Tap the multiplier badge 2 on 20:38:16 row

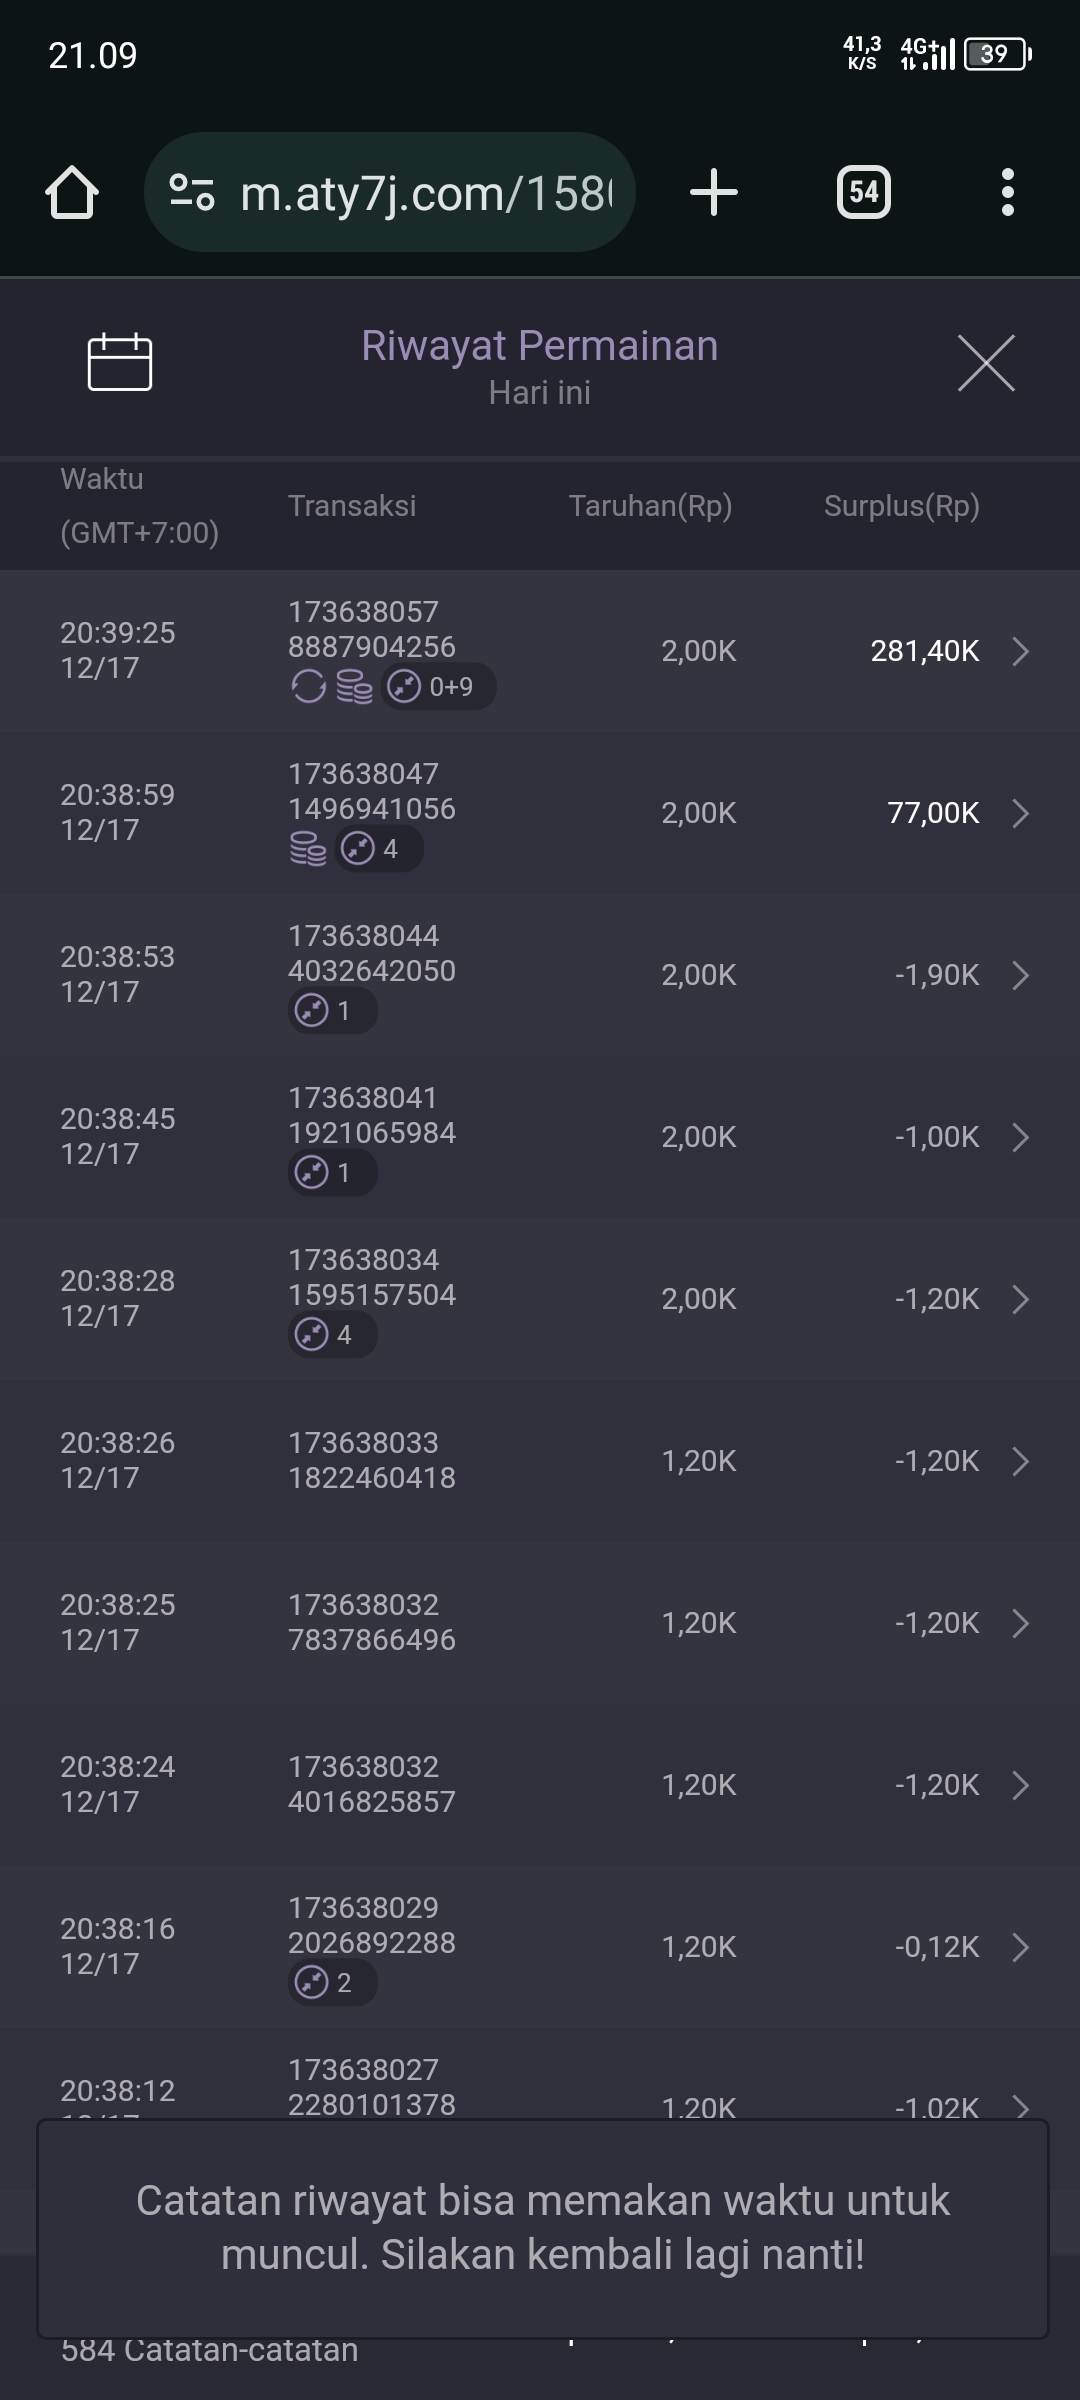point(332,1983)
